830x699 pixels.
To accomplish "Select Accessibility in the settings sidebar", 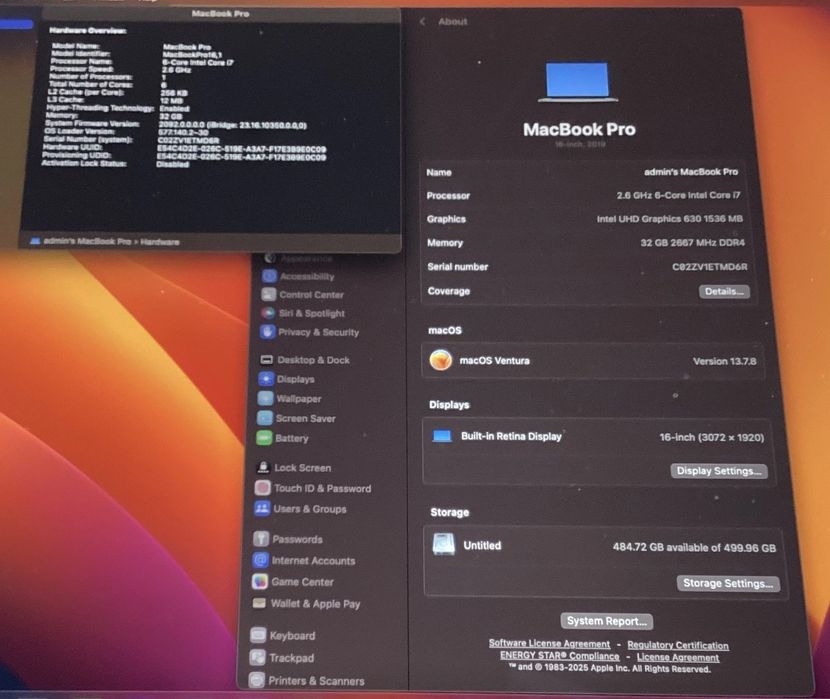I will pyautogui.click(x=307, y=276).
